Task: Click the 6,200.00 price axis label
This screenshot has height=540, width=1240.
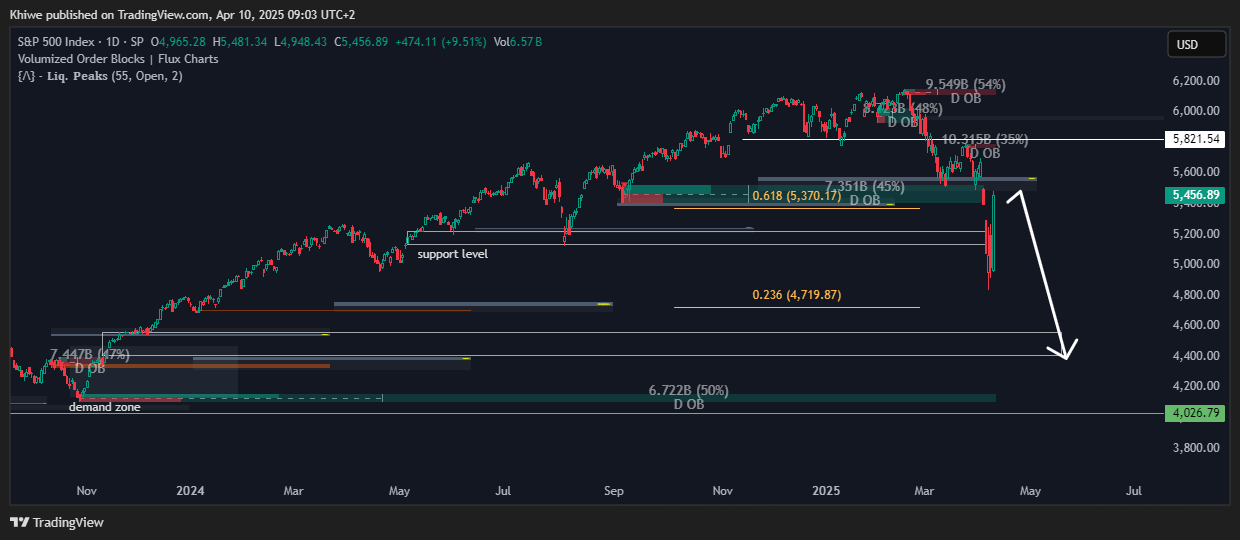Action: tap(1194, 80)
